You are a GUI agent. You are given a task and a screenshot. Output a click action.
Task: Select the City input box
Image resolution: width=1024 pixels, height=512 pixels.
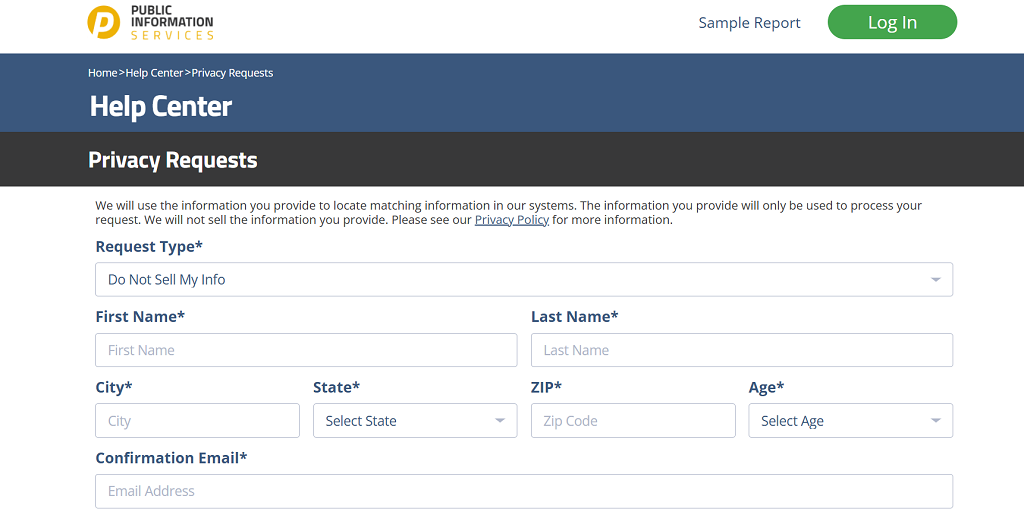tap(197, 421)
